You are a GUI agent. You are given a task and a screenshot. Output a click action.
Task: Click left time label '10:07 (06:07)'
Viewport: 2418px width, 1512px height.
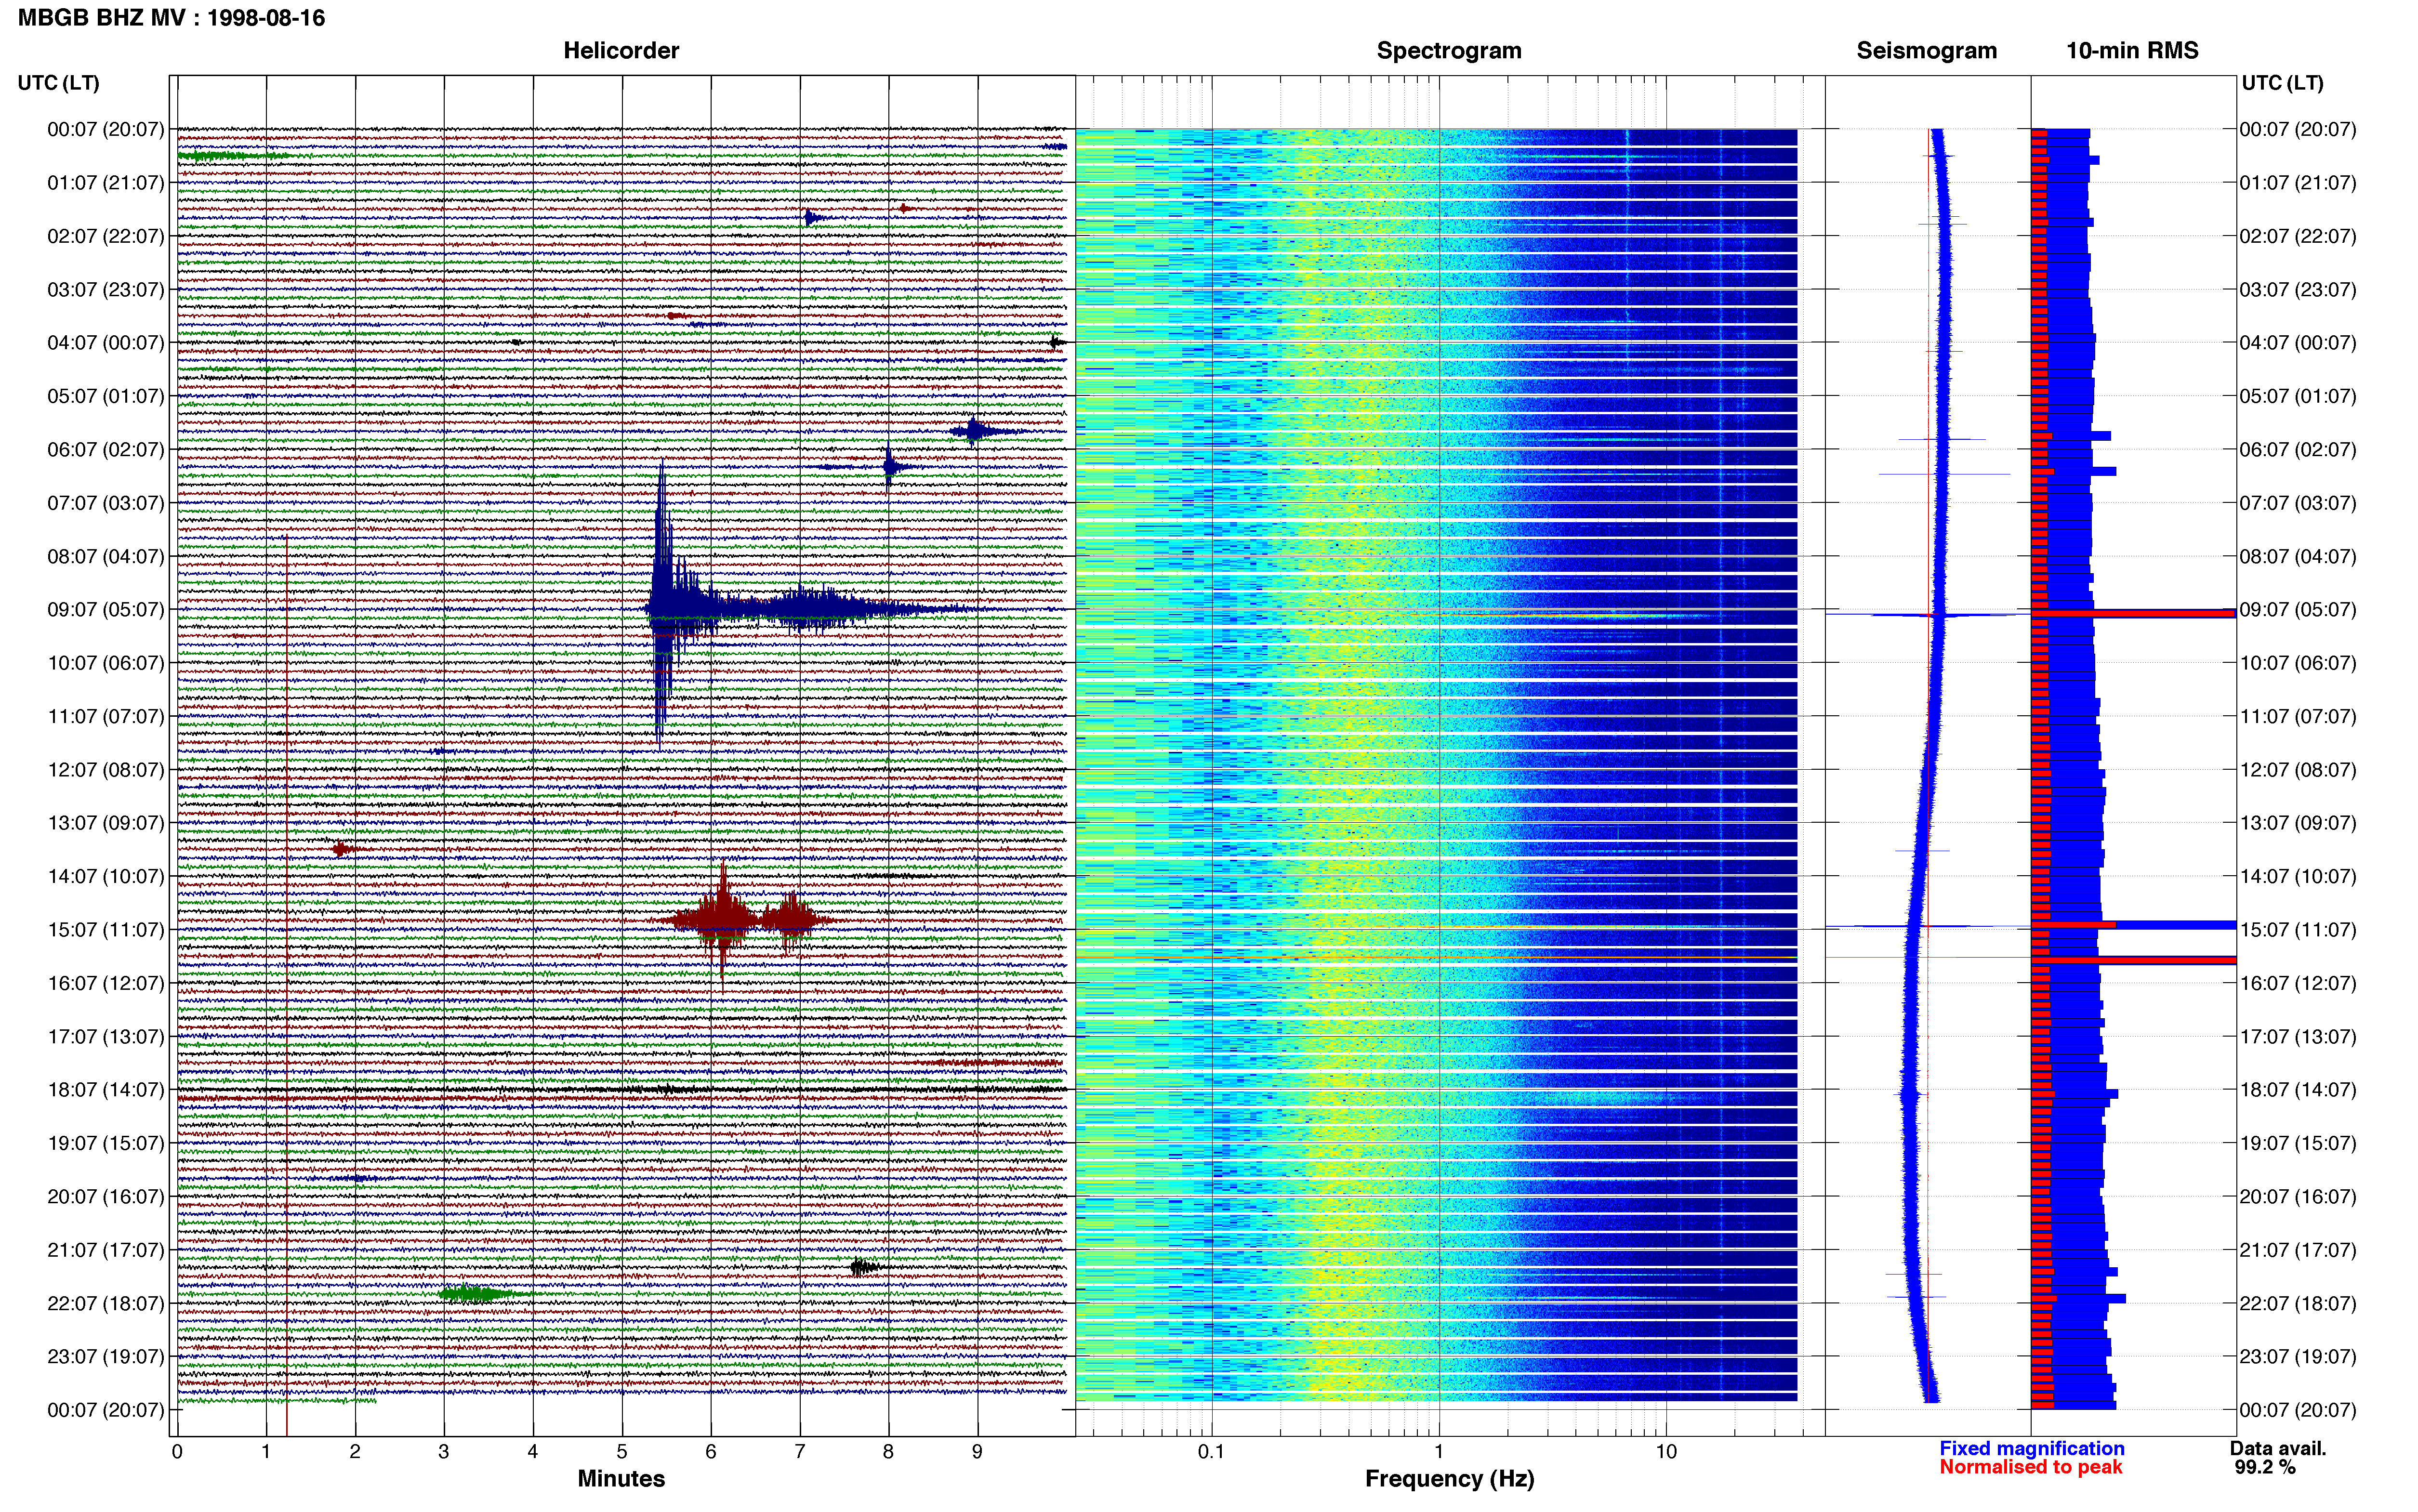106,663
